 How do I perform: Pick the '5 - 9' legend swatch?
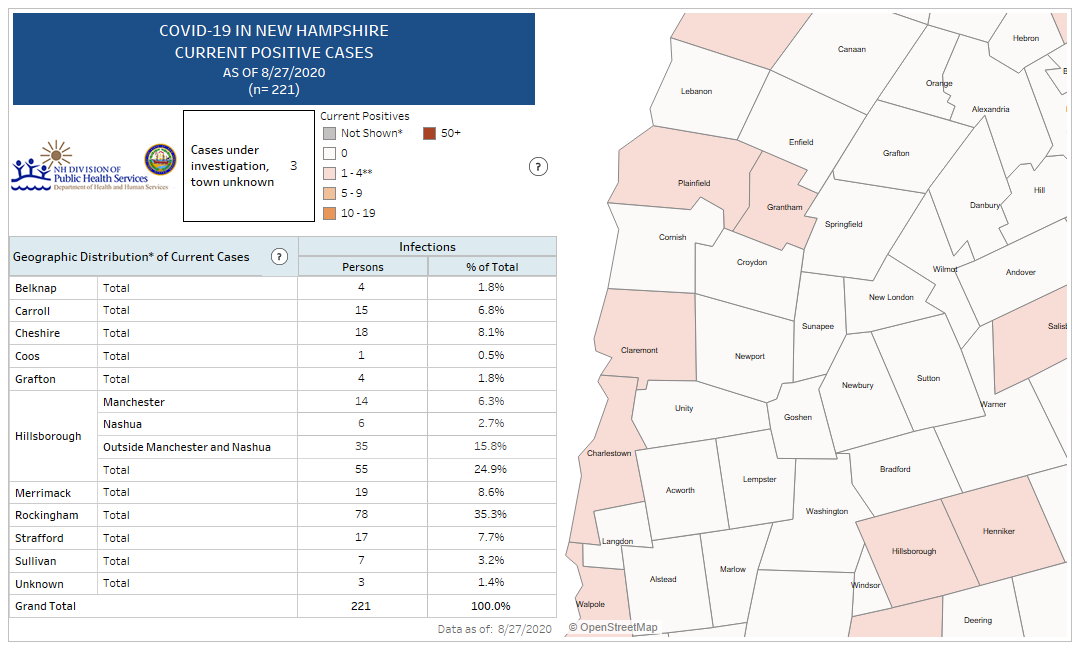pos(328,193)
